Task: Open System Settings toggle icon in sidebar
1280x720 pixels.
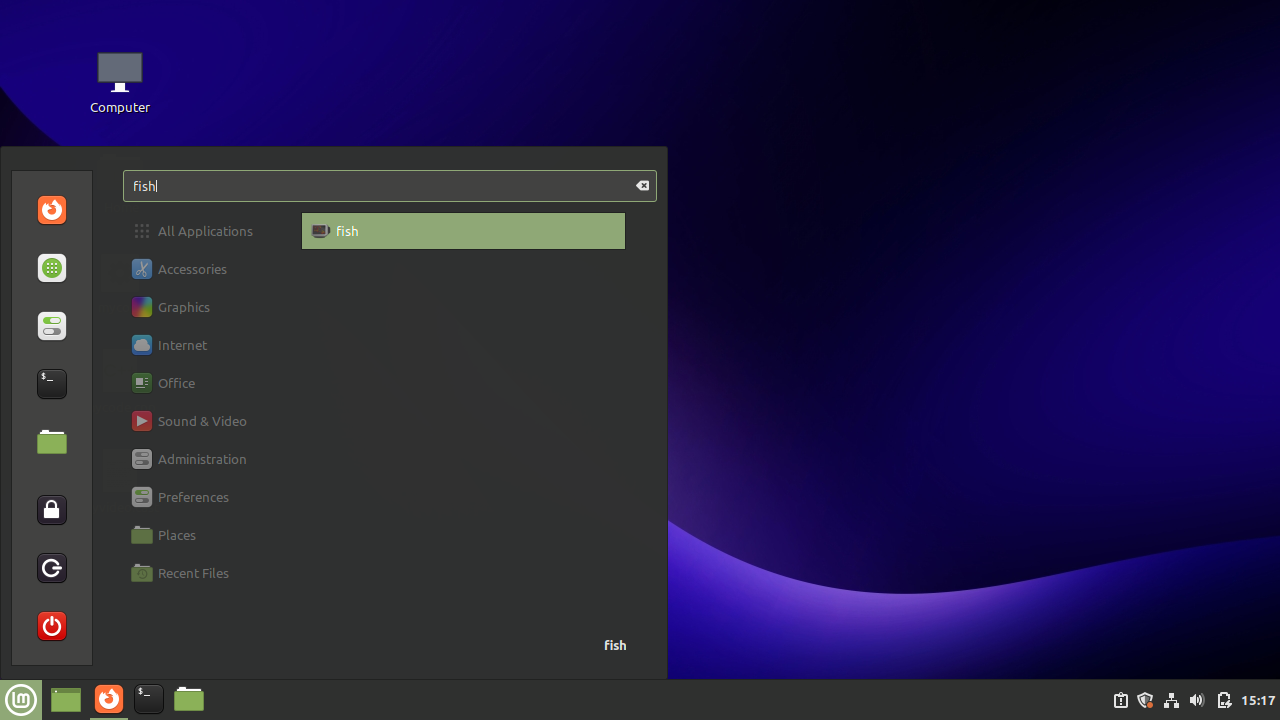Action: point(52,326)
